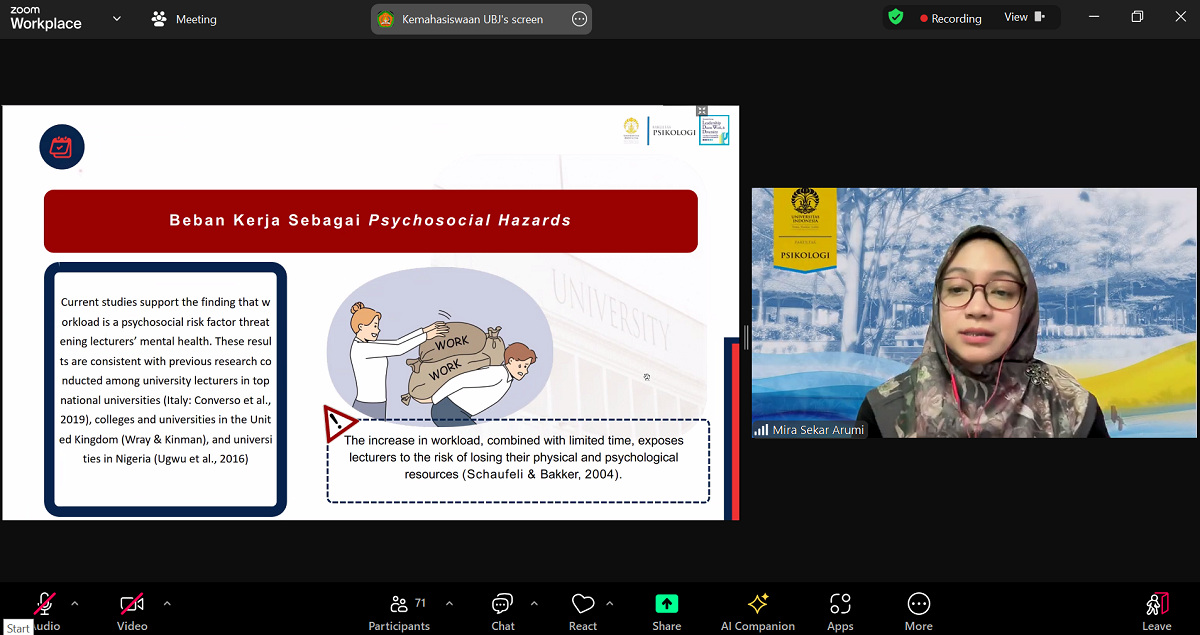Open shared screen options ellipsis

(579, 19)
